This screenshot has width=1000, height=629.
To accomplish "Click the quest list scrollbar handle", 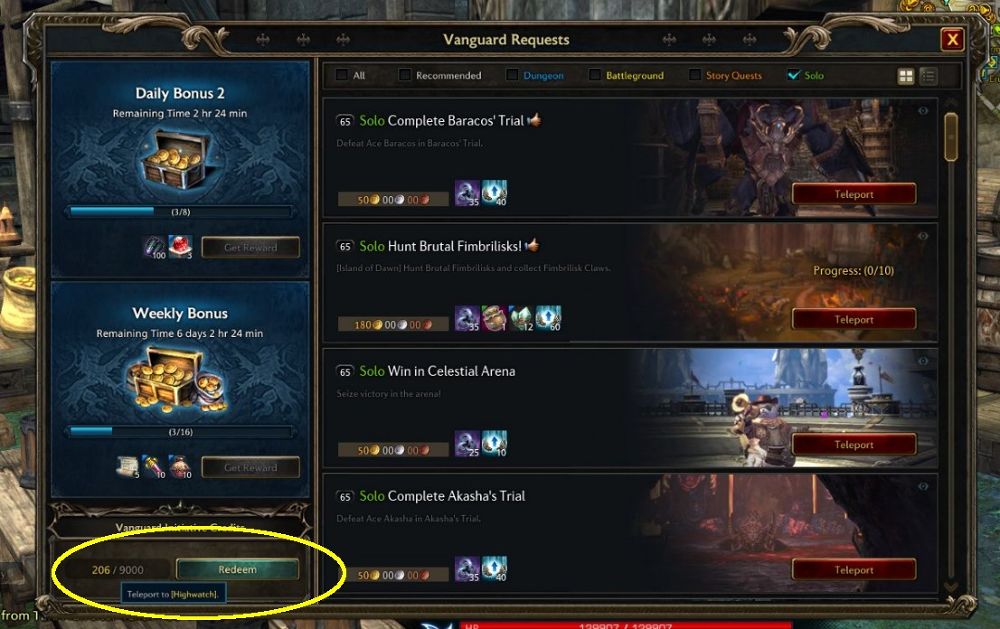I will [x=951, y=136].
